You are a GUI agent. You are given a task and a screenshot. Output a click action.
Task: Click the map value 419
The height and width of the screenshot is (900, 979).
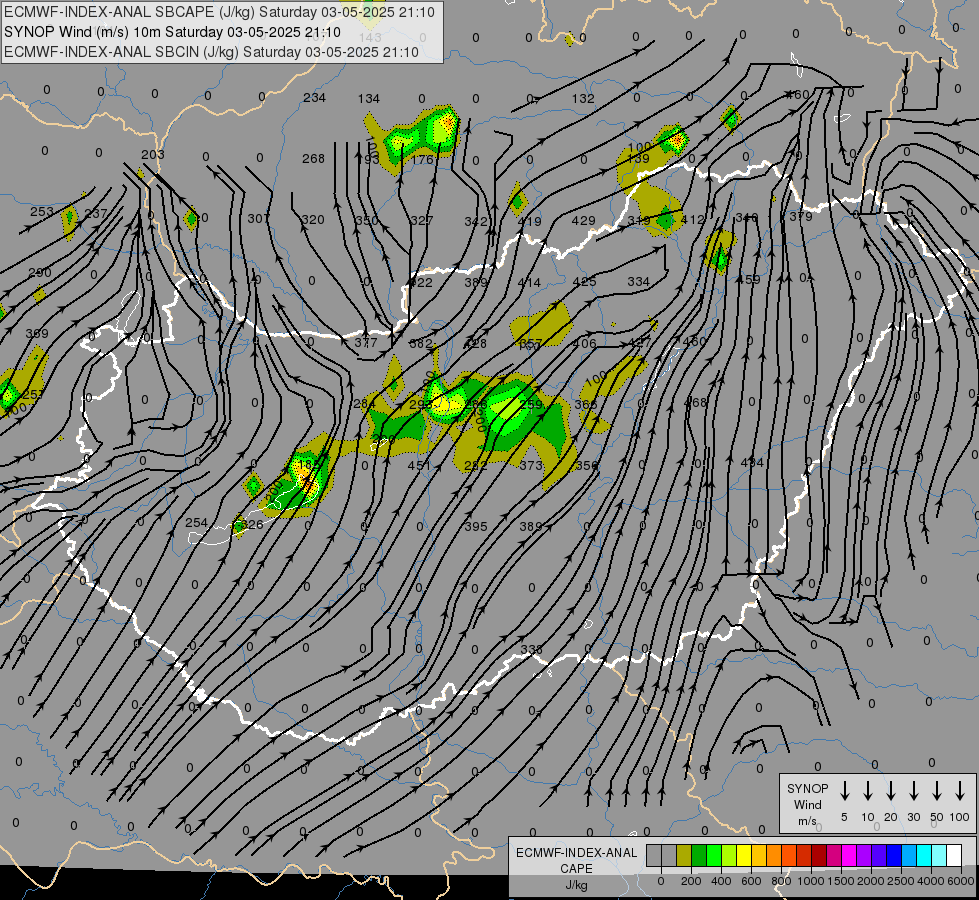(529, 222)
